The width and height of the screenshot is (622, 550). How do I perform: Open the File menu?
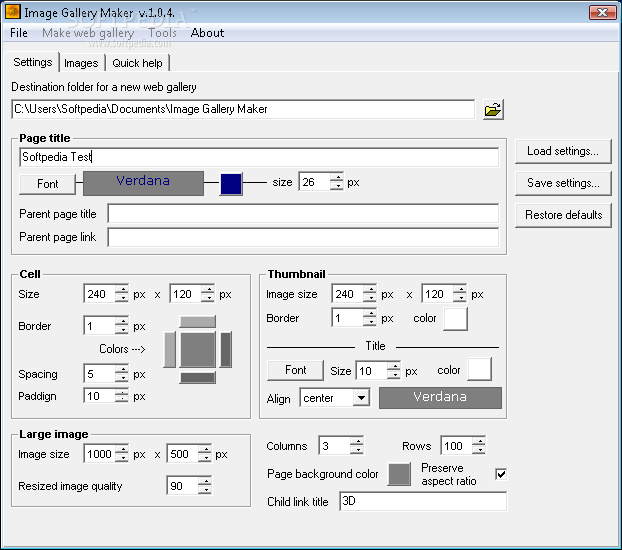pyautogui.click(x=19, y=33)
